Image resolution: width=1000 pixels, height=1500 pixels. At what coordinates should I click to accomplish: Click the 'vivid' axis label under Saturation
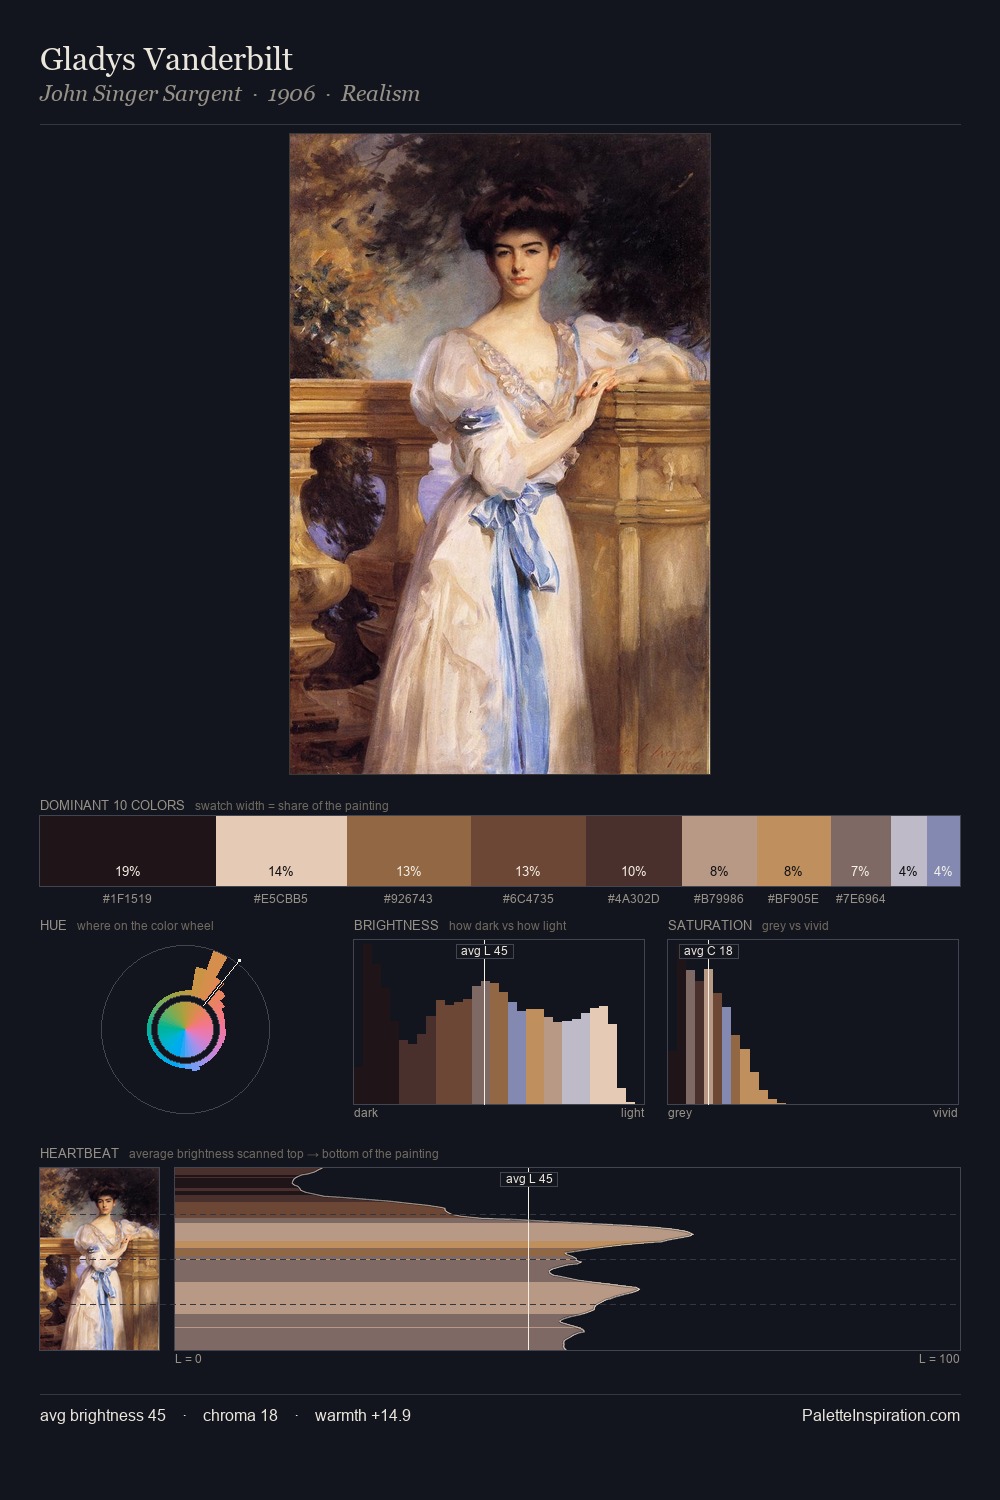[x=945, y=1113]
